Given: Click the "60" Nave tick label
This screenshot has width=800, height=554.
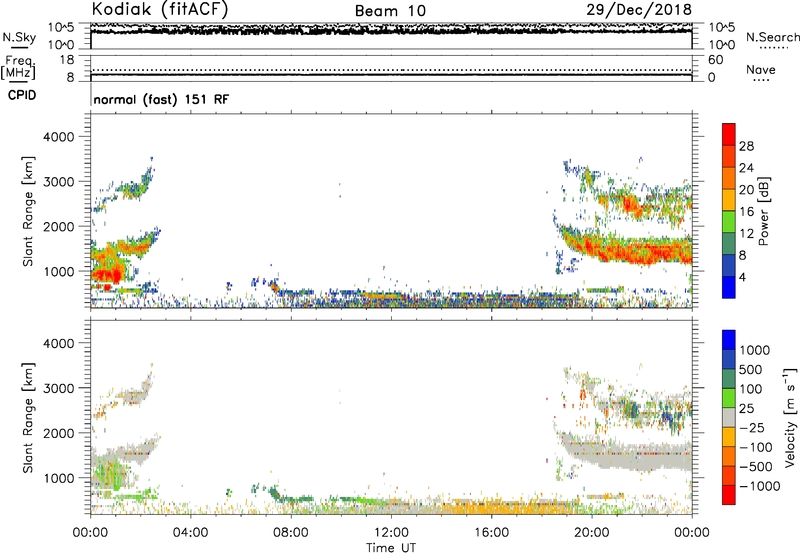Looking at the screenshot, I should click(x=715, y=60).
